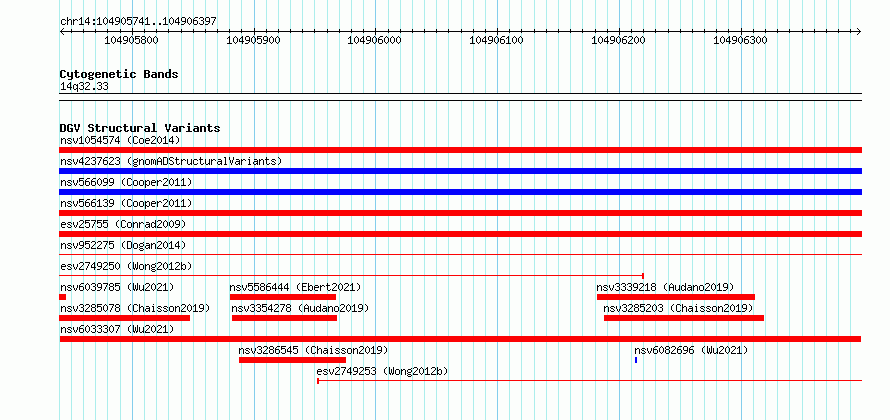
Task: Open variant label nsv566139 (Cooper2011)
Action: coord(126,203)
